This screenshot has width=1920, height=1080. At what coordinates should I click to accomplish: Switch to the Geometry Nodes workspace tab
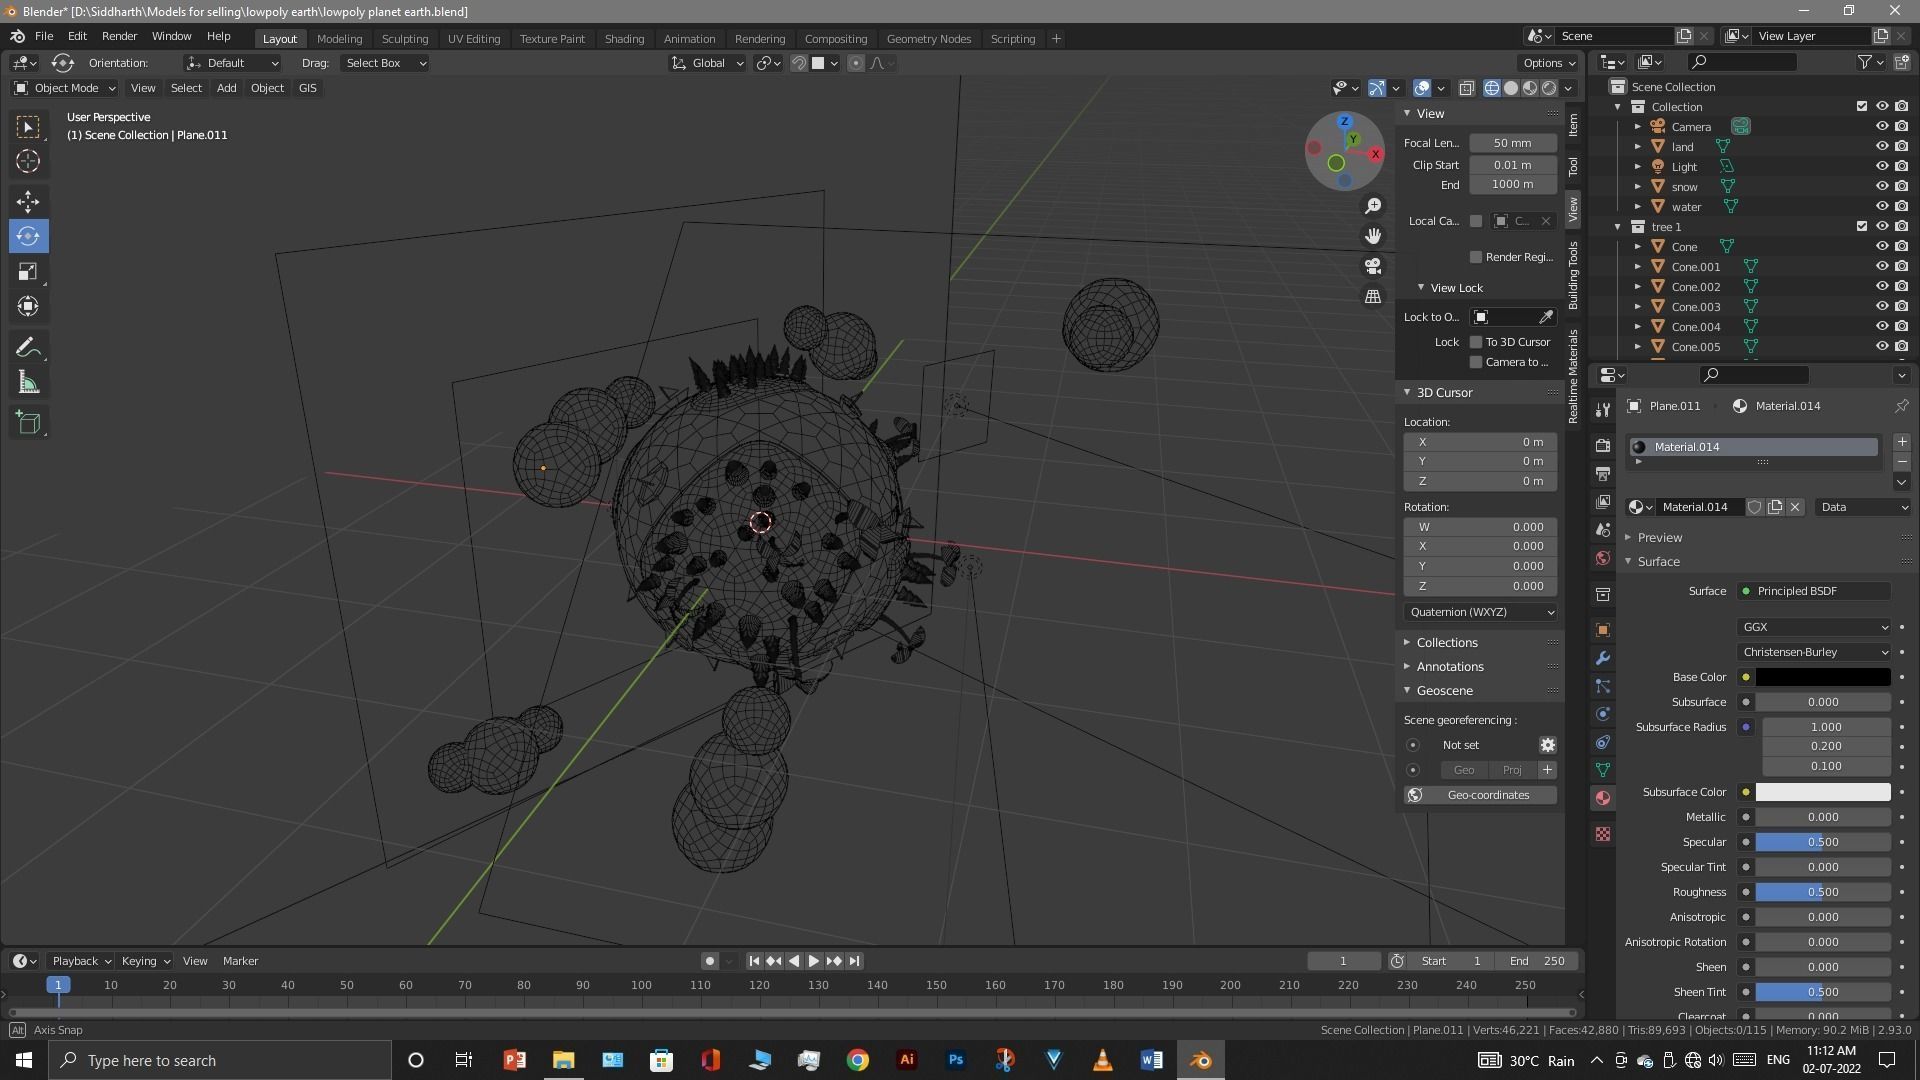[928, 39]
